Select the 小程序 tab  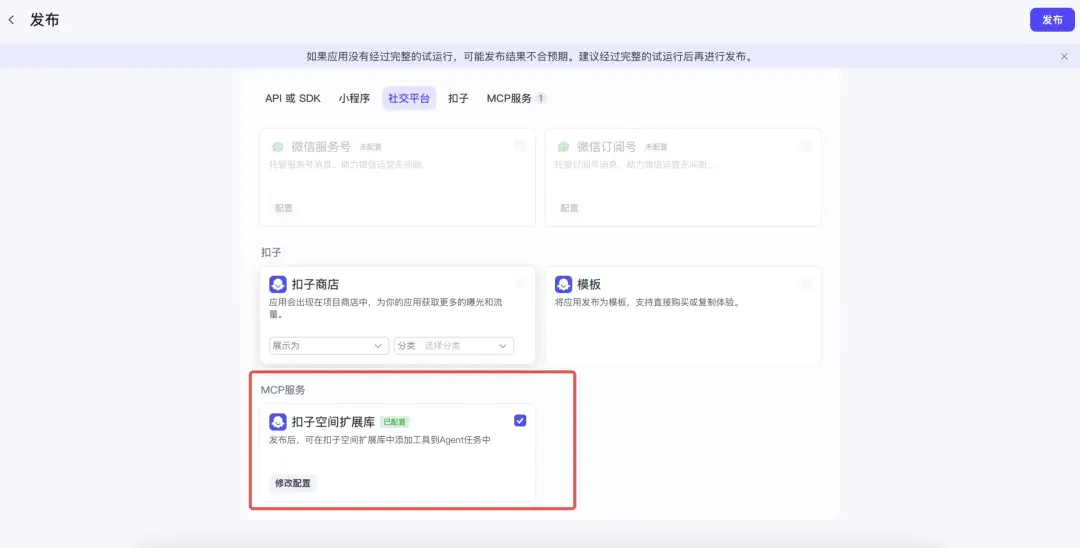pos(354,98)
